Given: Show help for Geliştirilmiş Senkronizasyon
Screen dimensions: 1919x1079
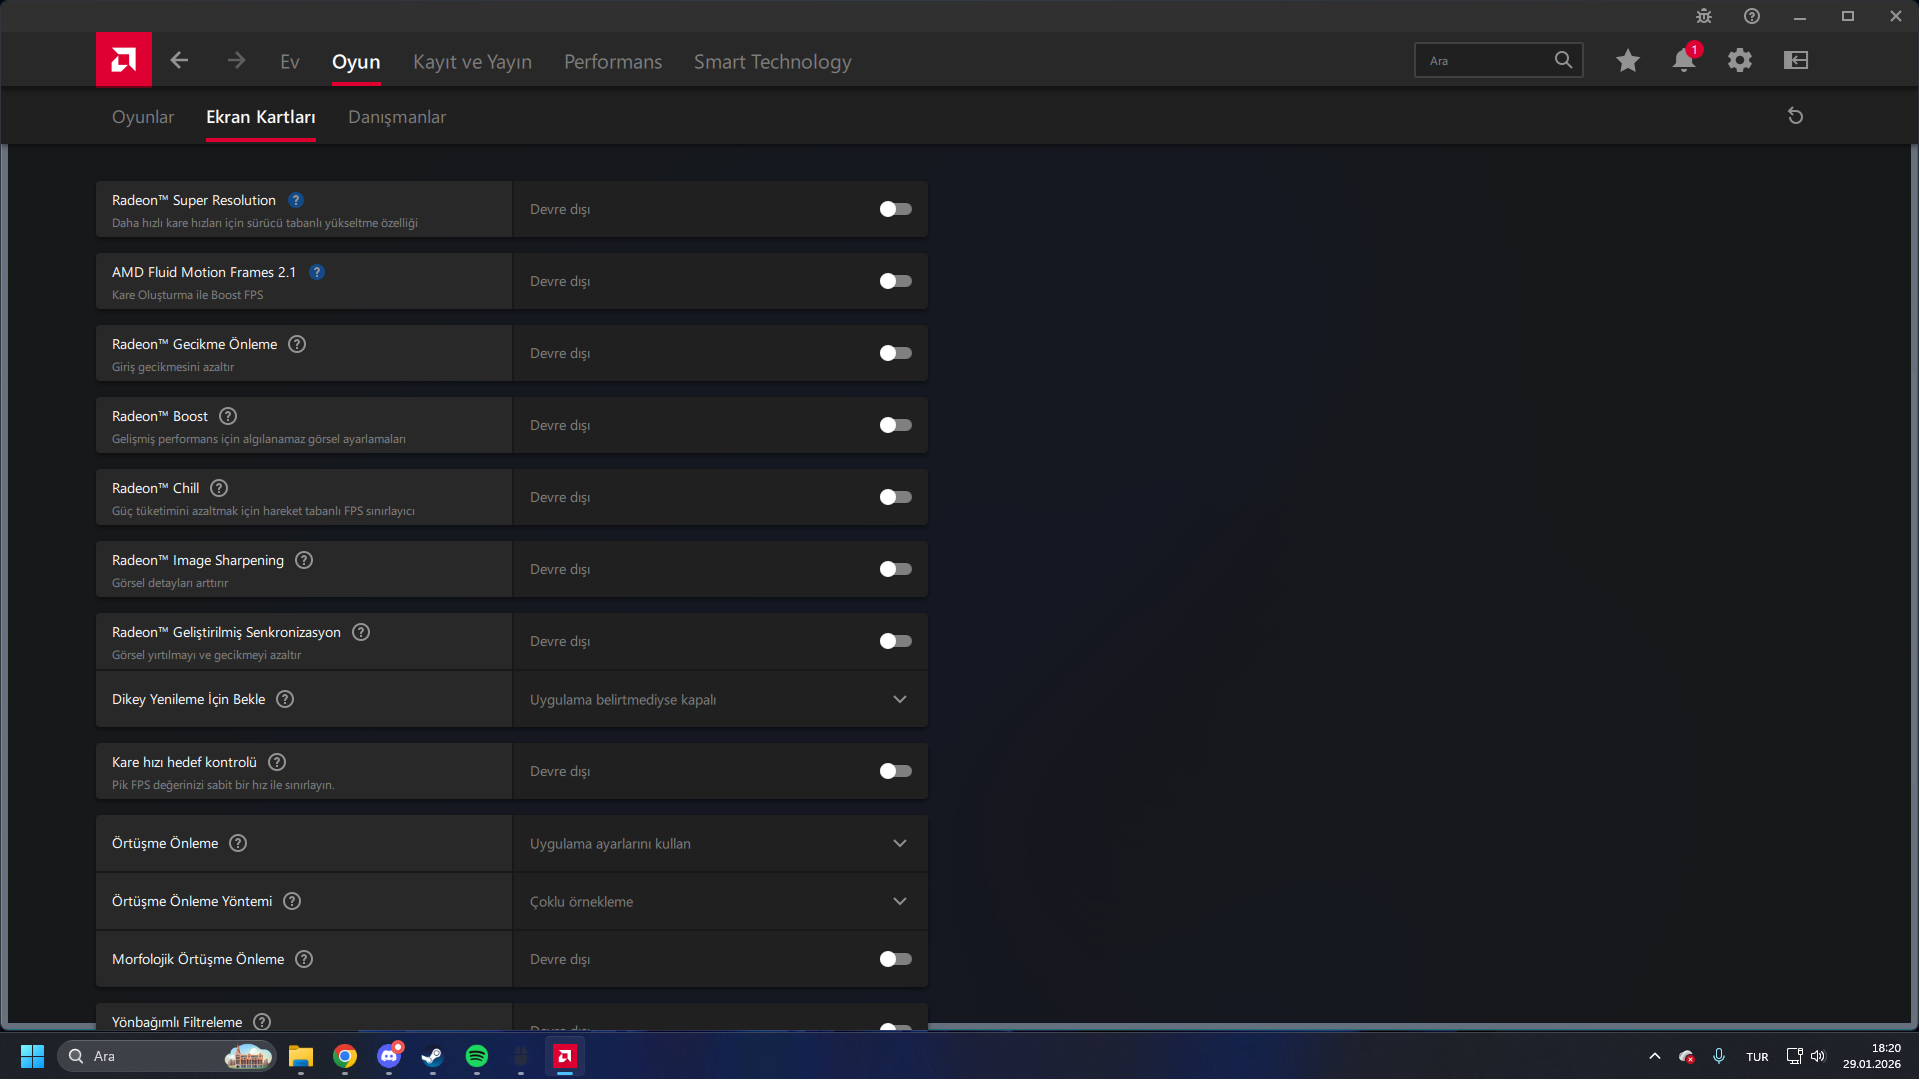Looking at the screenshot, I should pos(361,632).
